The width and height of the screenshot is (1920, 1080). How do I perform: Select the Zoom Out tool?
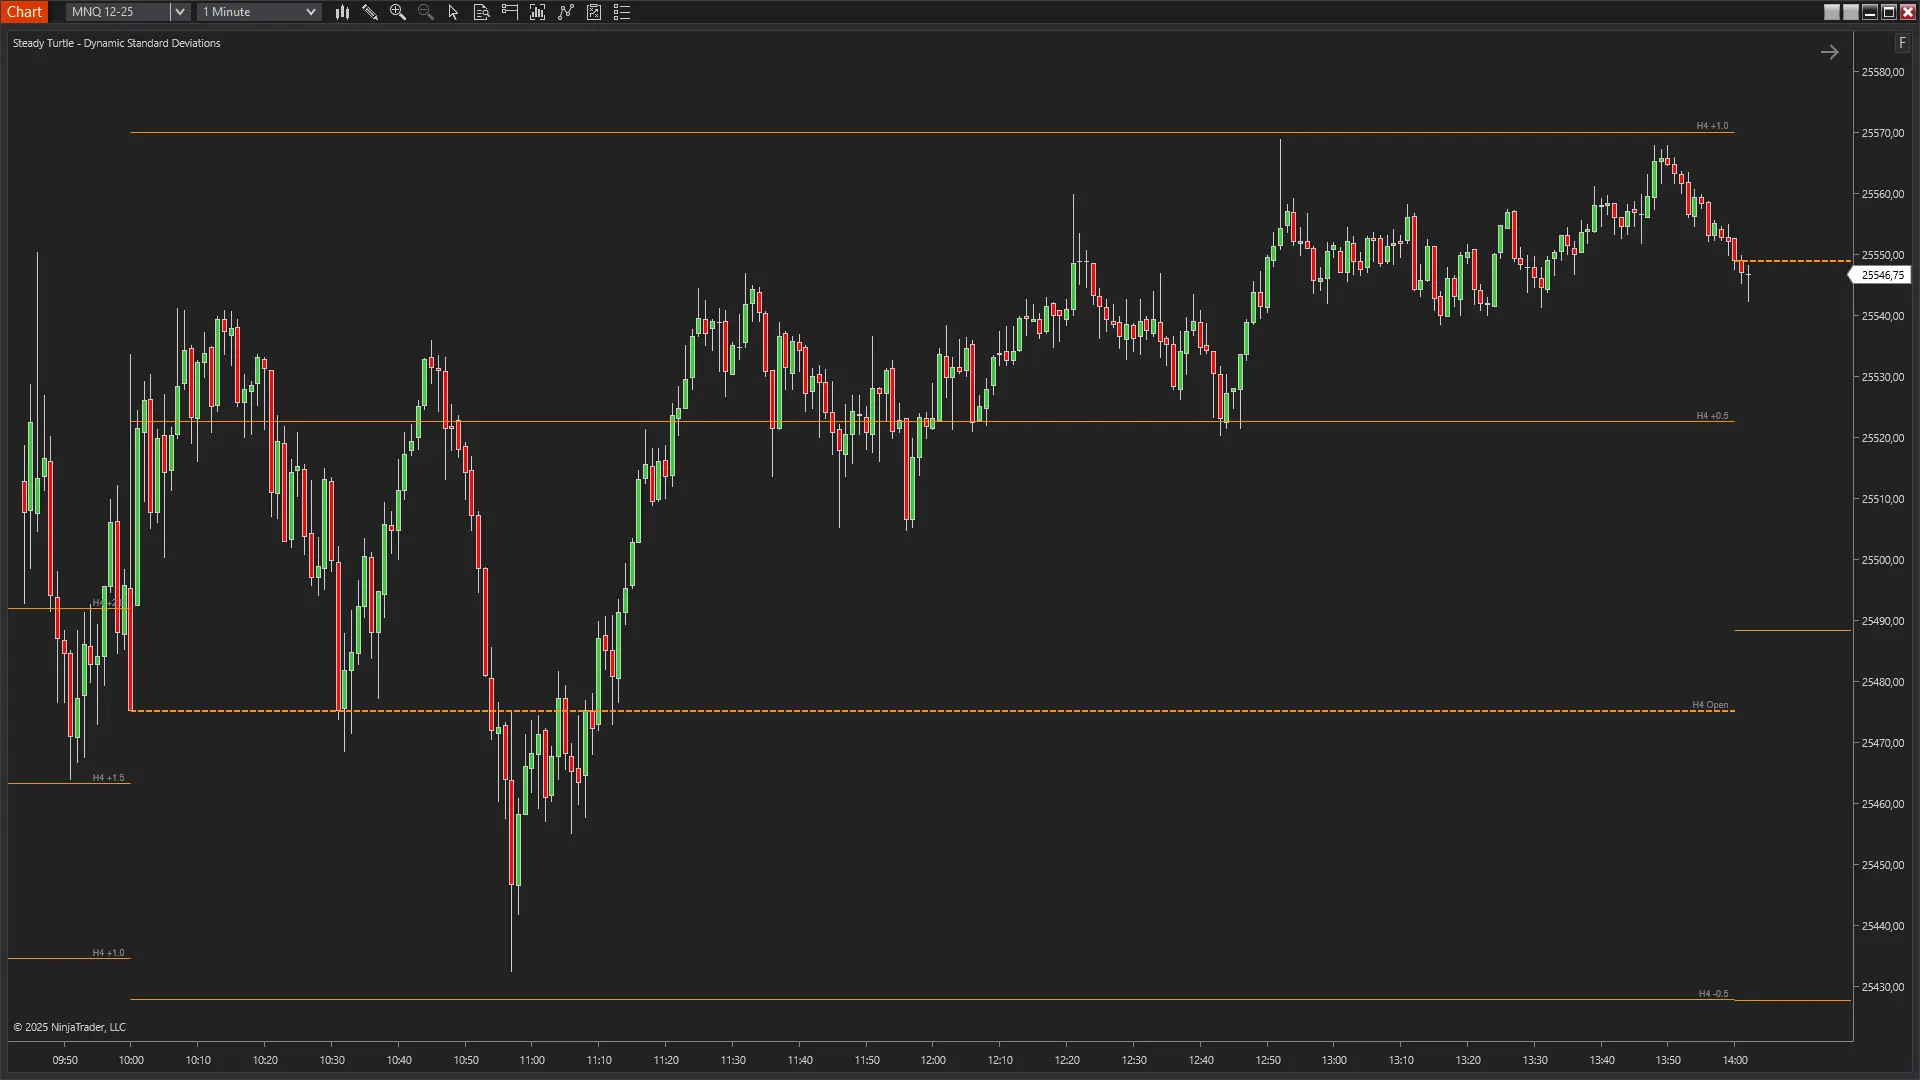pyautogui.click(x=425, y=12)
